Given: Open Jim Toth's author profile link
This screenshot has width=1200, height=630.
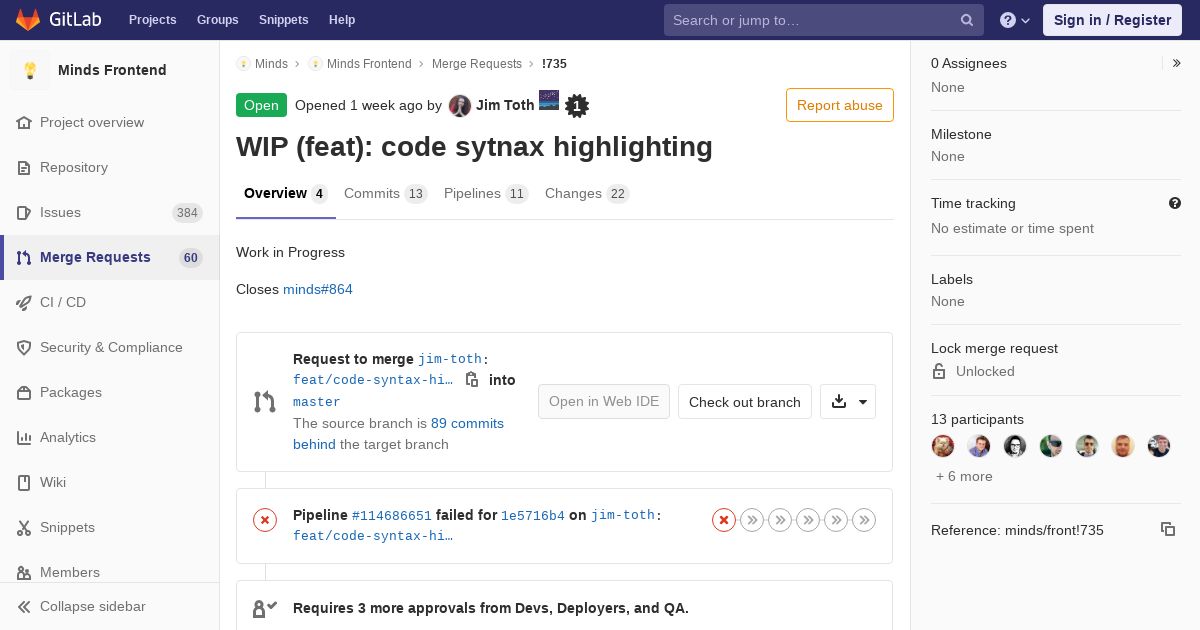Looking at the screenshot, I should tap(505, 105).
